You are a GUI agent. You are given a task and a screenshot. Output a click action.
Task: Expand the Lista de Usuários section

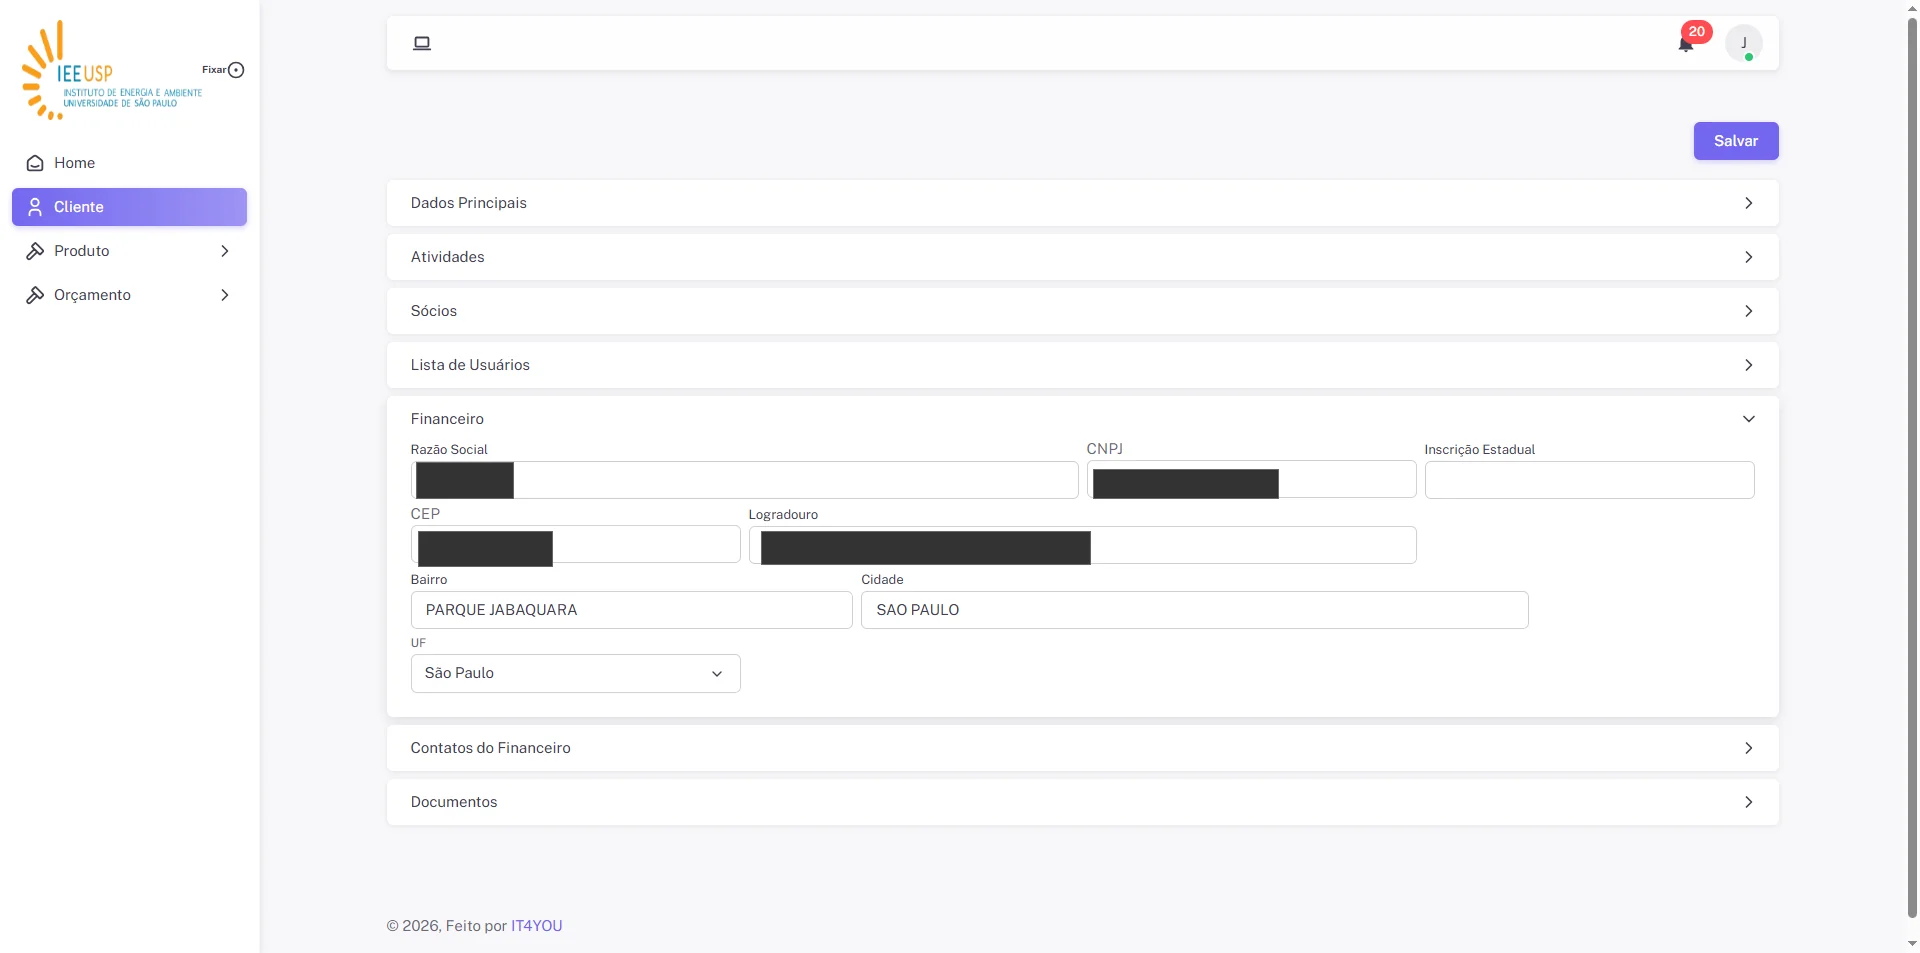(x=1082, y=365)
